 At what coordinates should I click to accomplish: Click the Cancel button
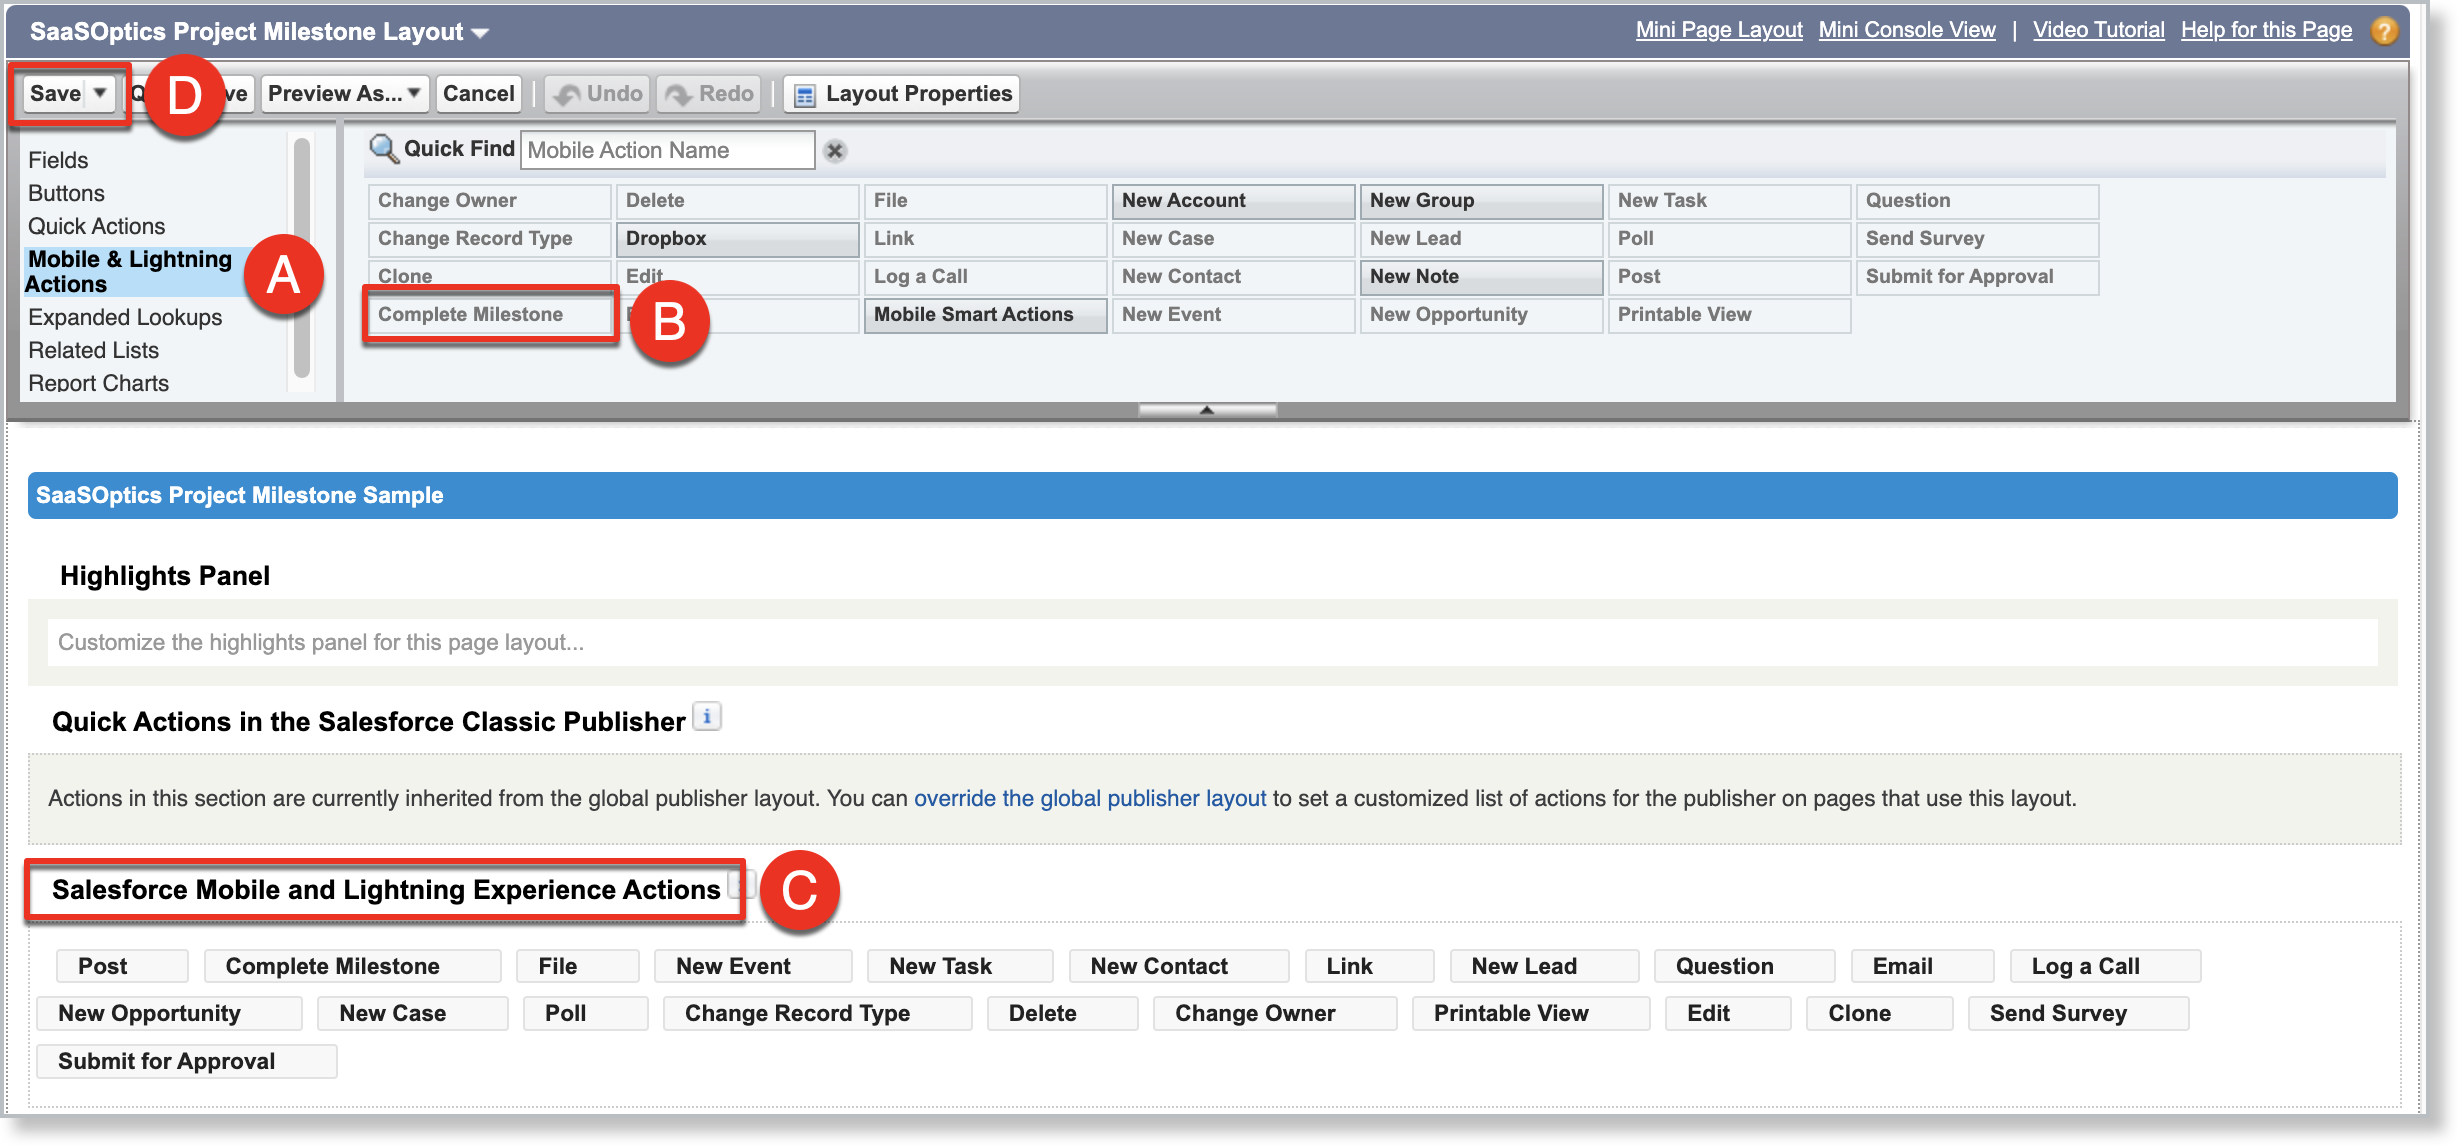[x=478, y=94]
